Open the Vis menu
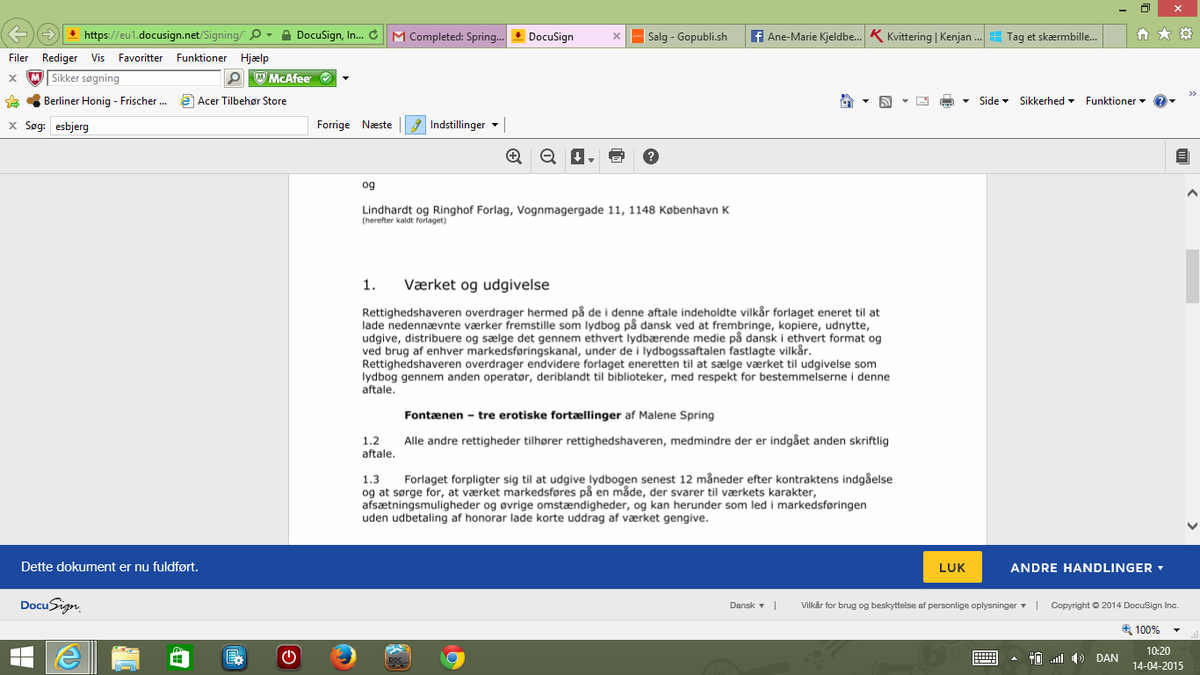Viewport: 1200px width, 675px height. (x=98, y=58)
